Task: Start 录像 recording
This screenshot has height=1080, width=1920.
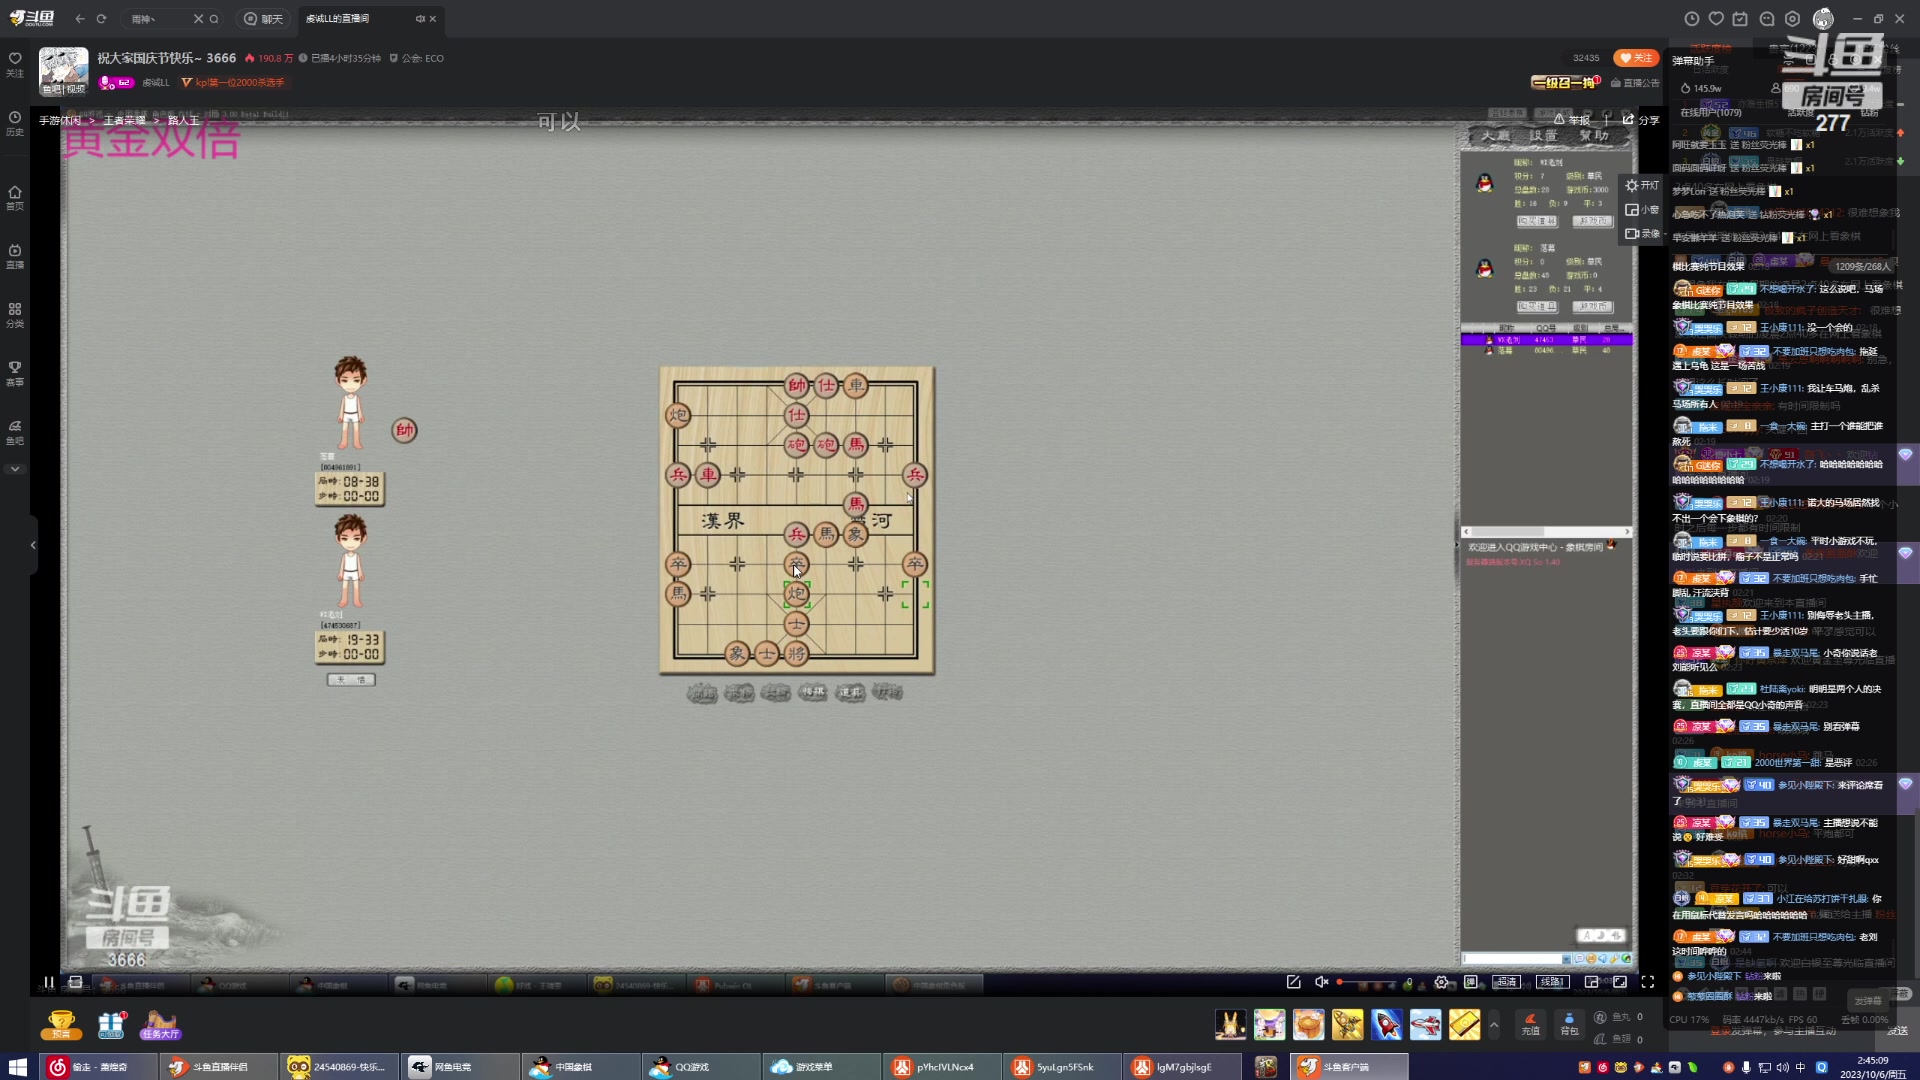Action: 1642,233
